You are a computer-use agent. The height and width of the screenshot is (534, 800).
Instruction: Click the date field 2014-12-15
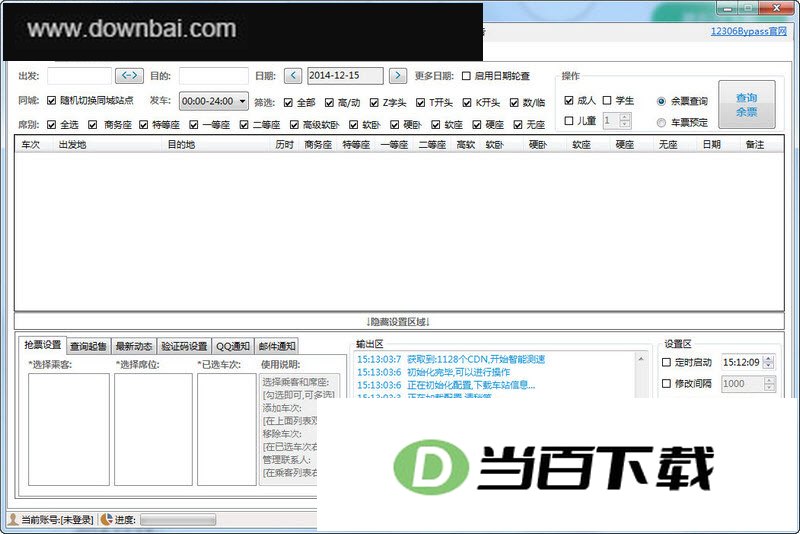[x=345, y=75]
